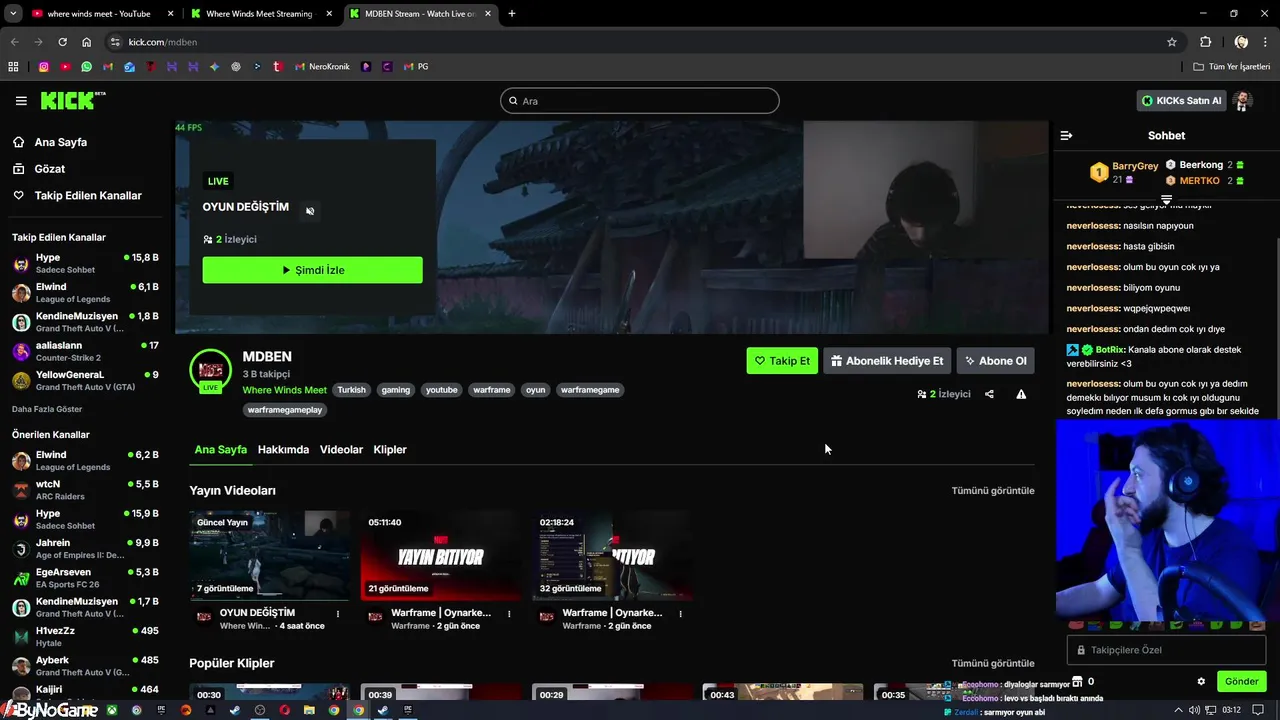Open the Güncel Yayın video thumbnail

pyautogui.click(x=269, y=555)
